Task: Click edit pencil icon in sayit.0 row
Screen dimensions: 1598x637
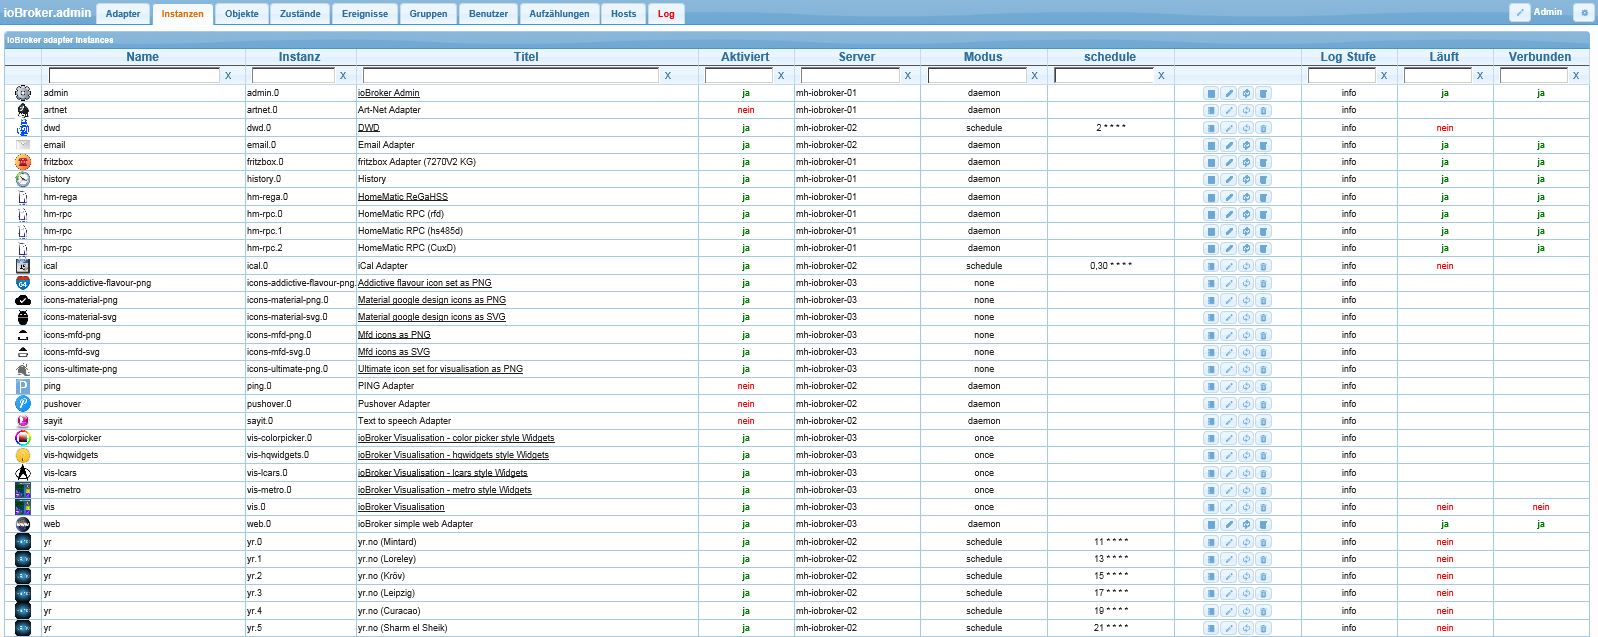Action: pos(1229,421)
